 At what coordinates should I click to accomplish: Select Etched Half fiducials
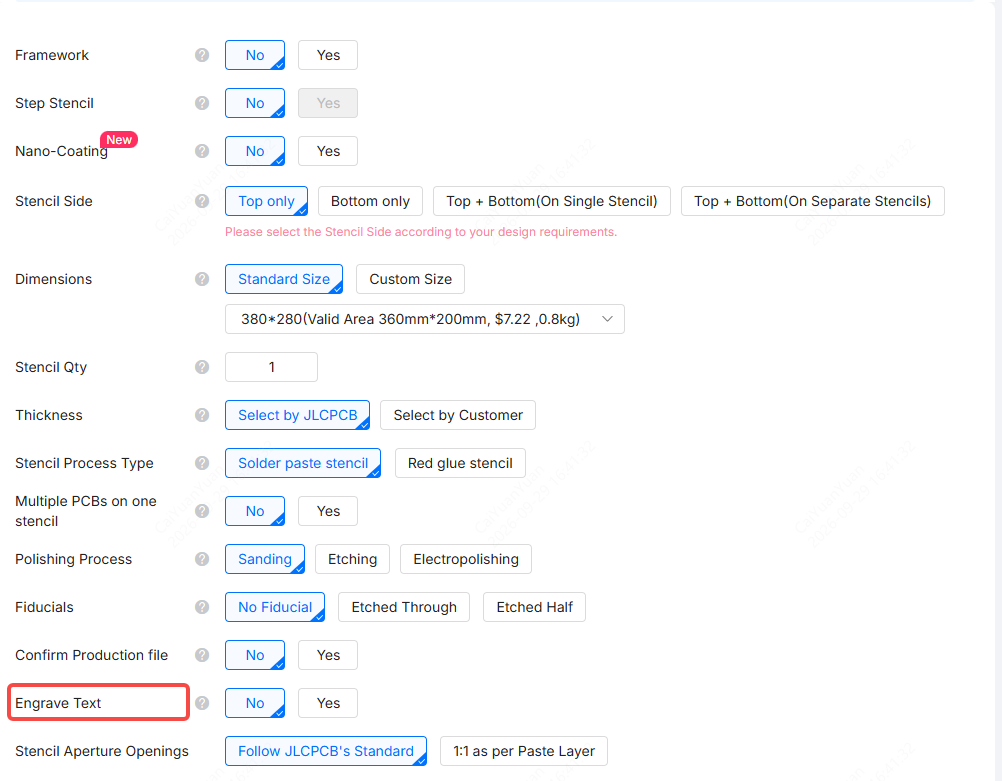534,607
